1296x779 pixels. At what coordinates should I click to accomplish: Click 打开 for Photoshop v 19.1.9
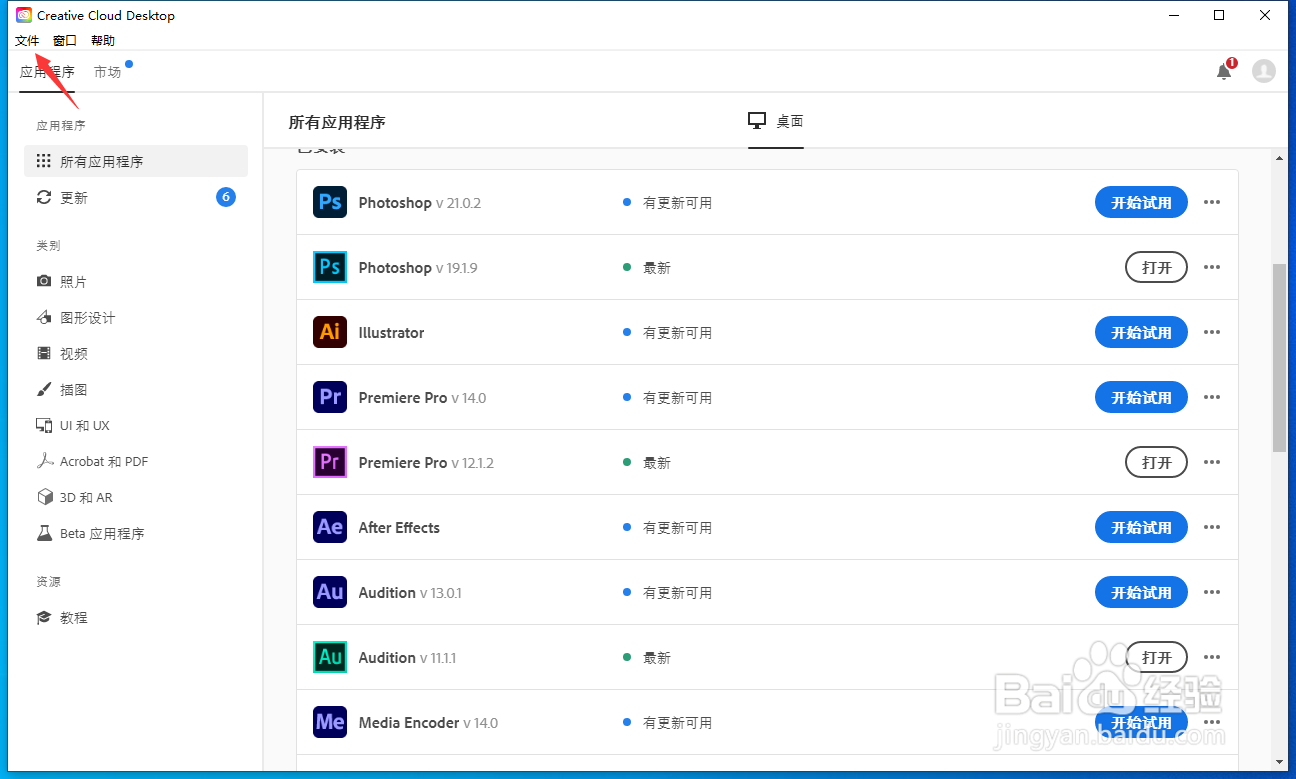(x=1157, y=267)
